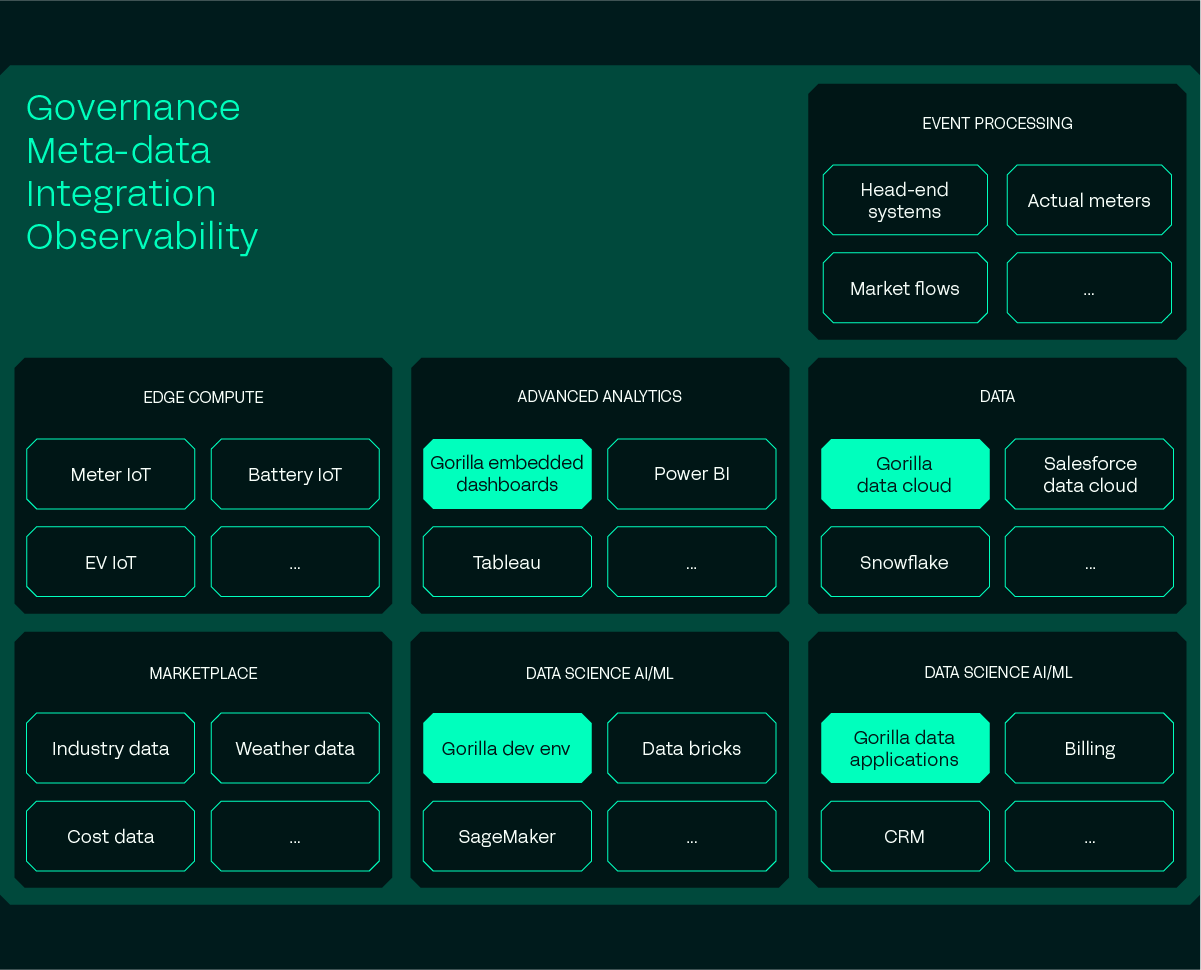Open the highlighted Gorilla dev env box

(x=507, y=748)
